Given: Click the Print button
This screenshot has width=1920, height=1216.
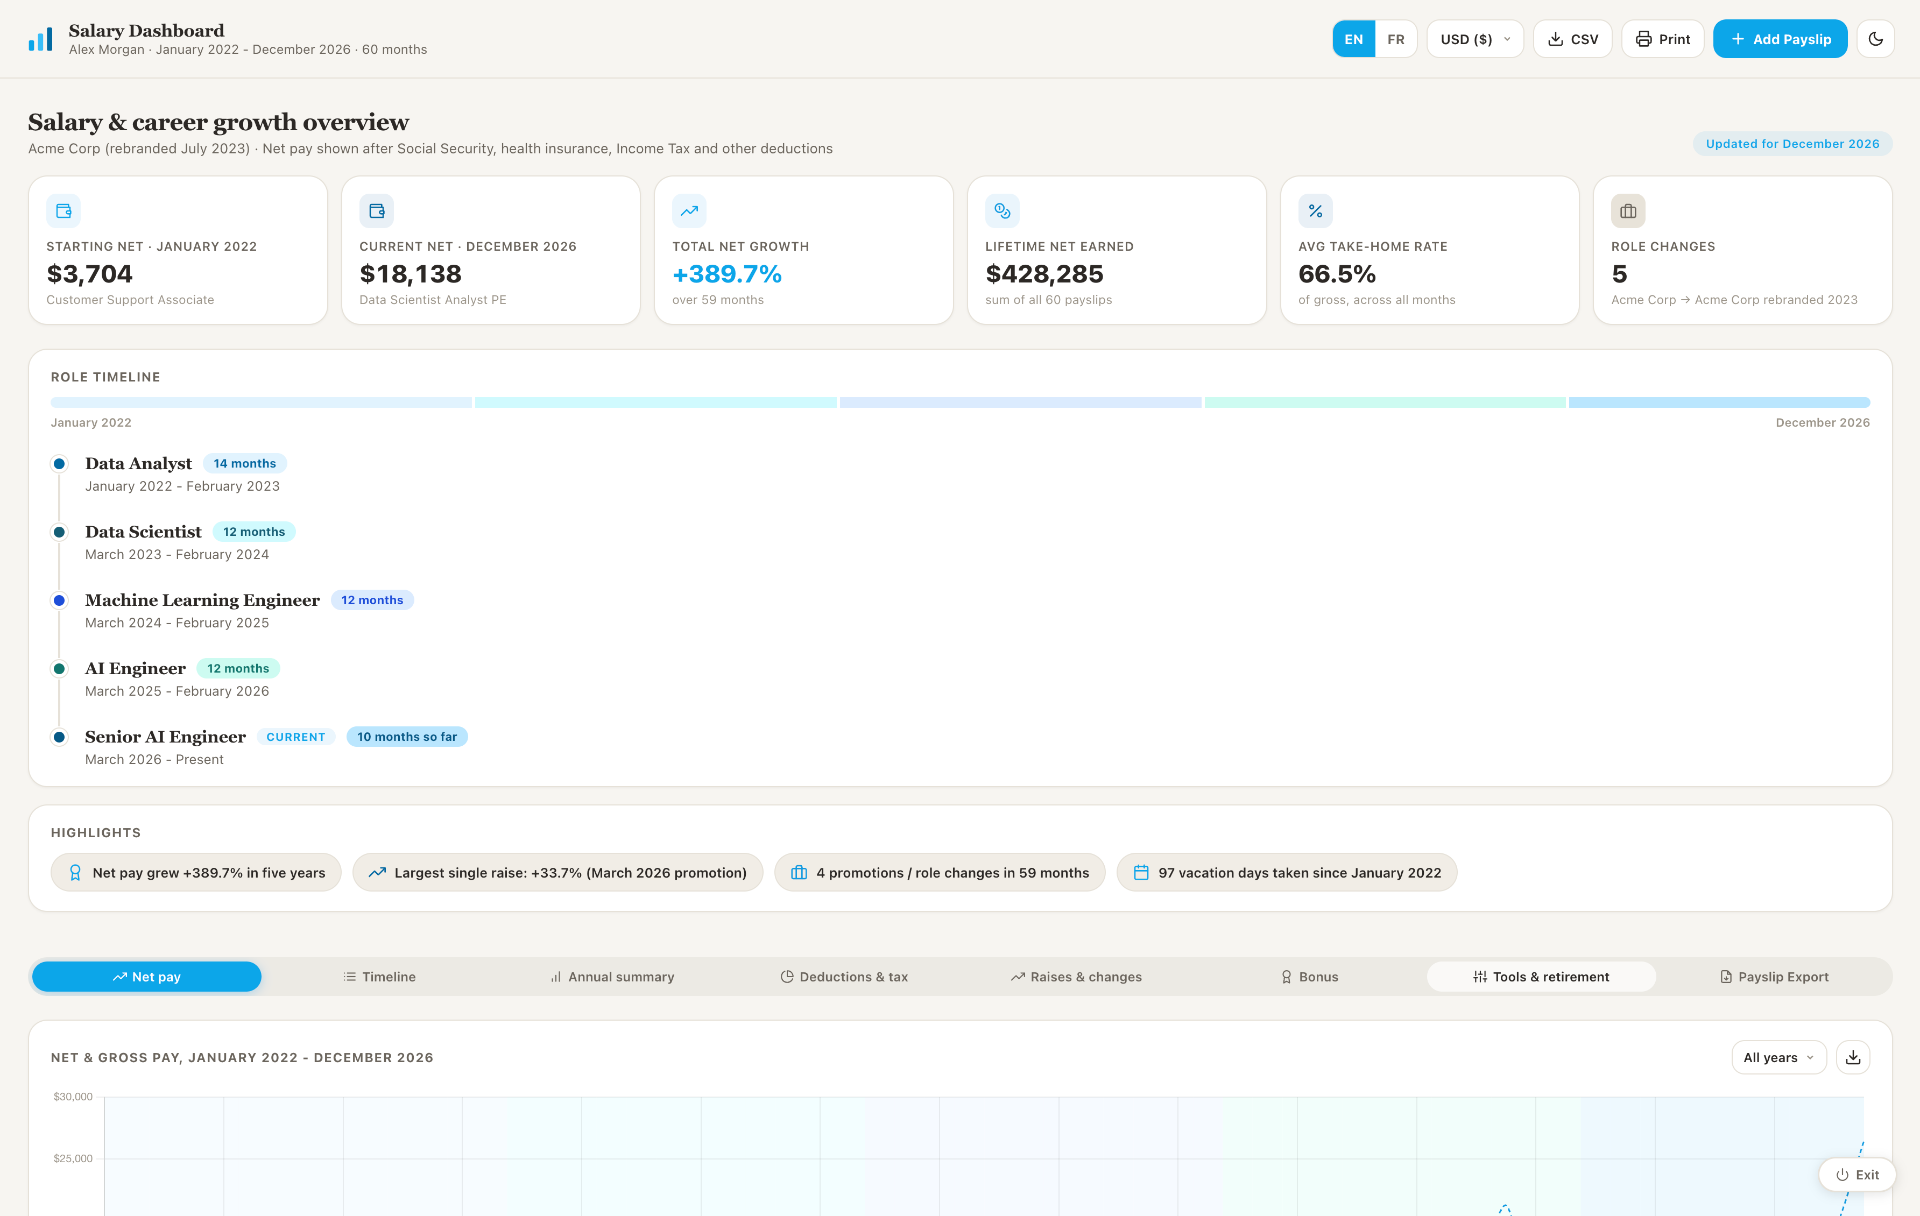Looking at the screenshot, I should click(1662, 39).
